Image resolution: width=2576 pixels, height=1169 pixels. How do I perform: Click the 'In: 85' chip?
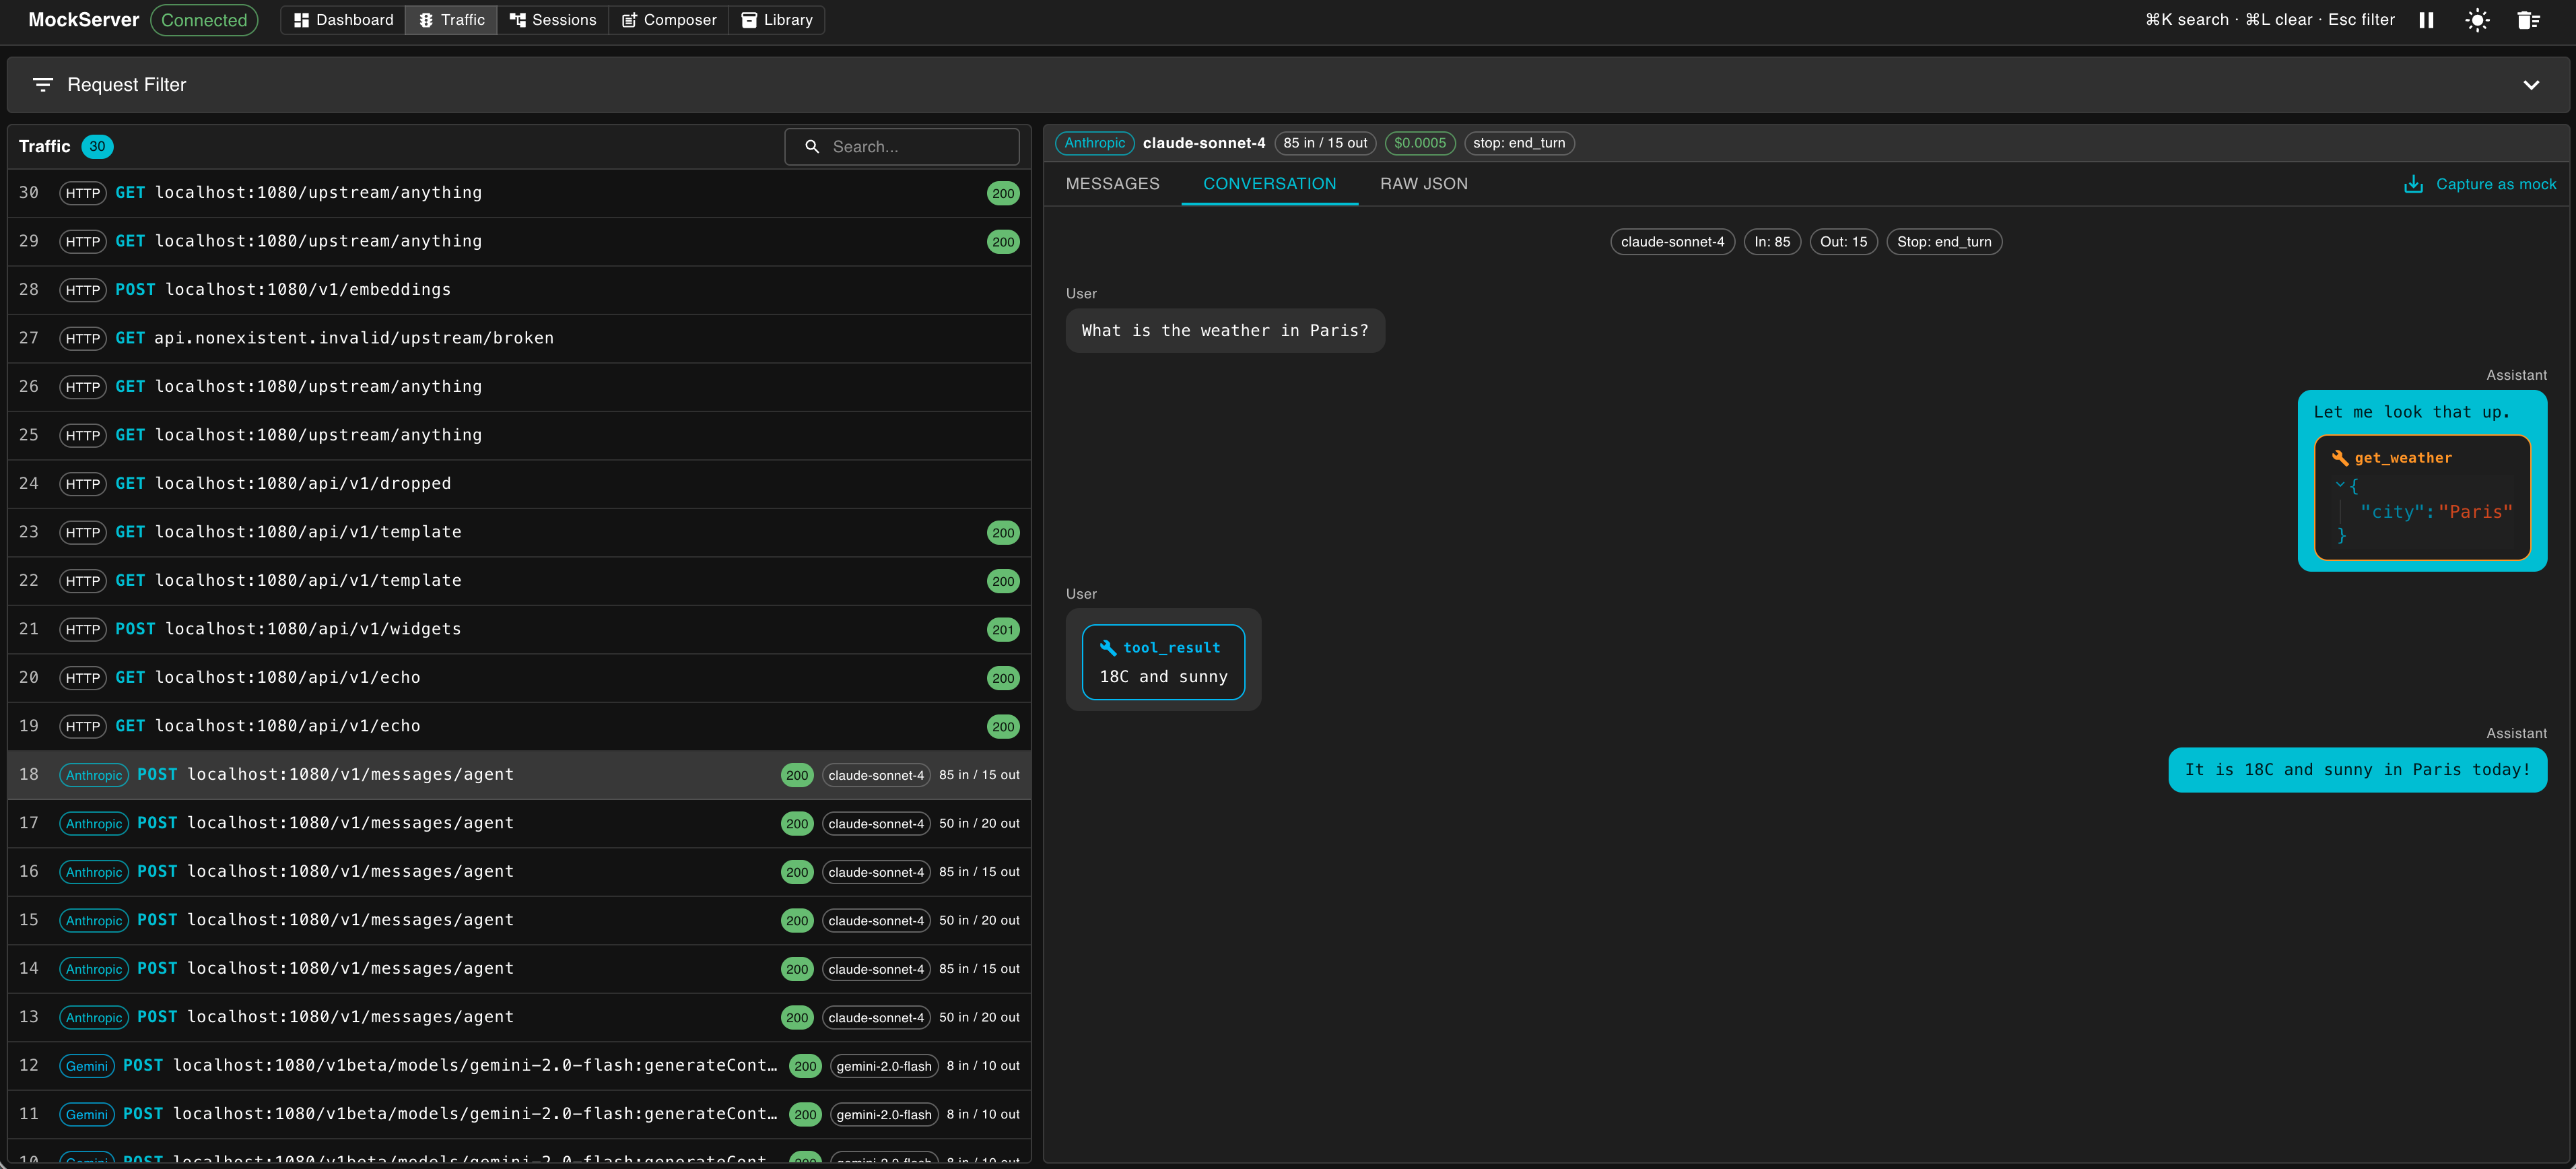click(x=1772, y=242)
